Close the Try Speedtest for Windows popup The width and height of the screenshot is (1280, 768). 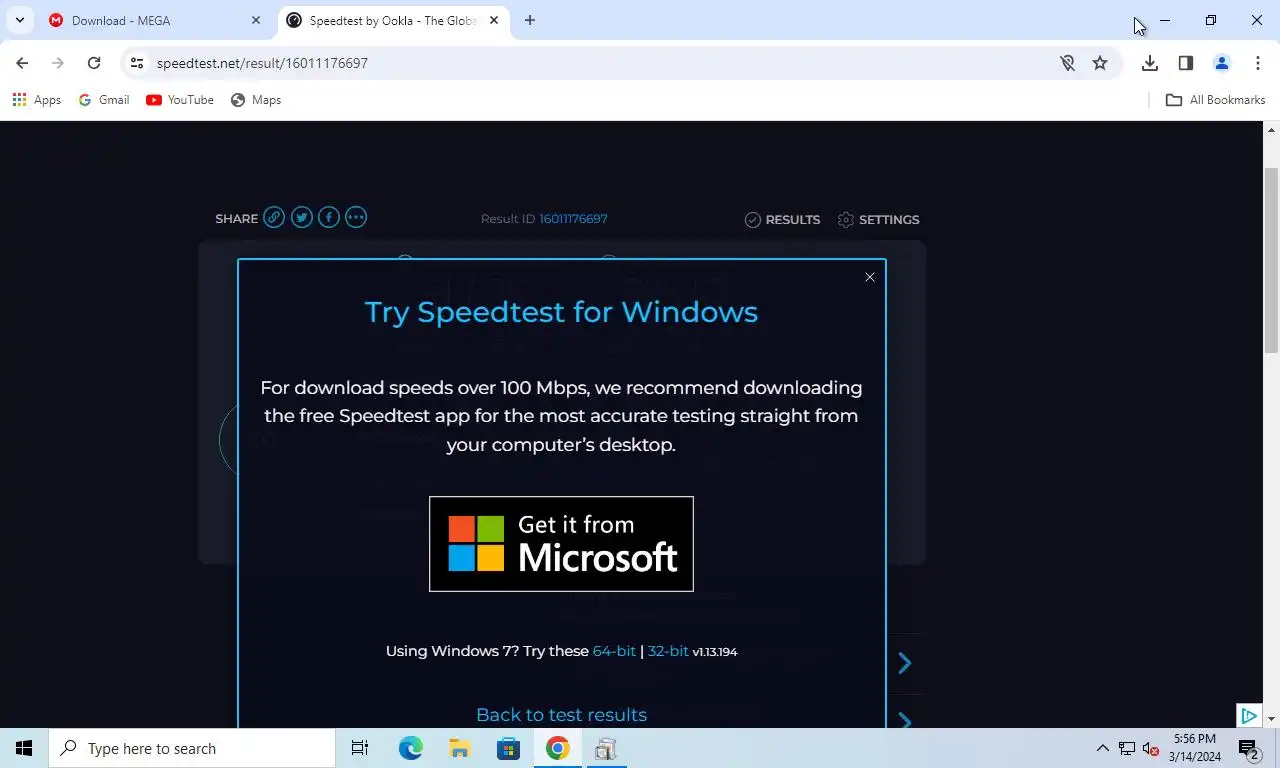click(870, 277)
